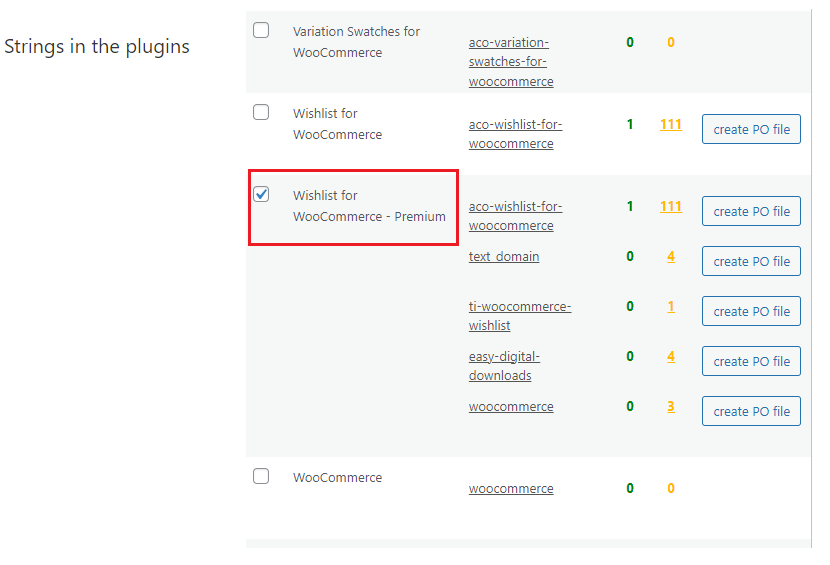Image resolution: width=830 pixels, height=565 pixels.
Task: View the 3 untranslated woocommerce strings
Action: pos(671,407)
